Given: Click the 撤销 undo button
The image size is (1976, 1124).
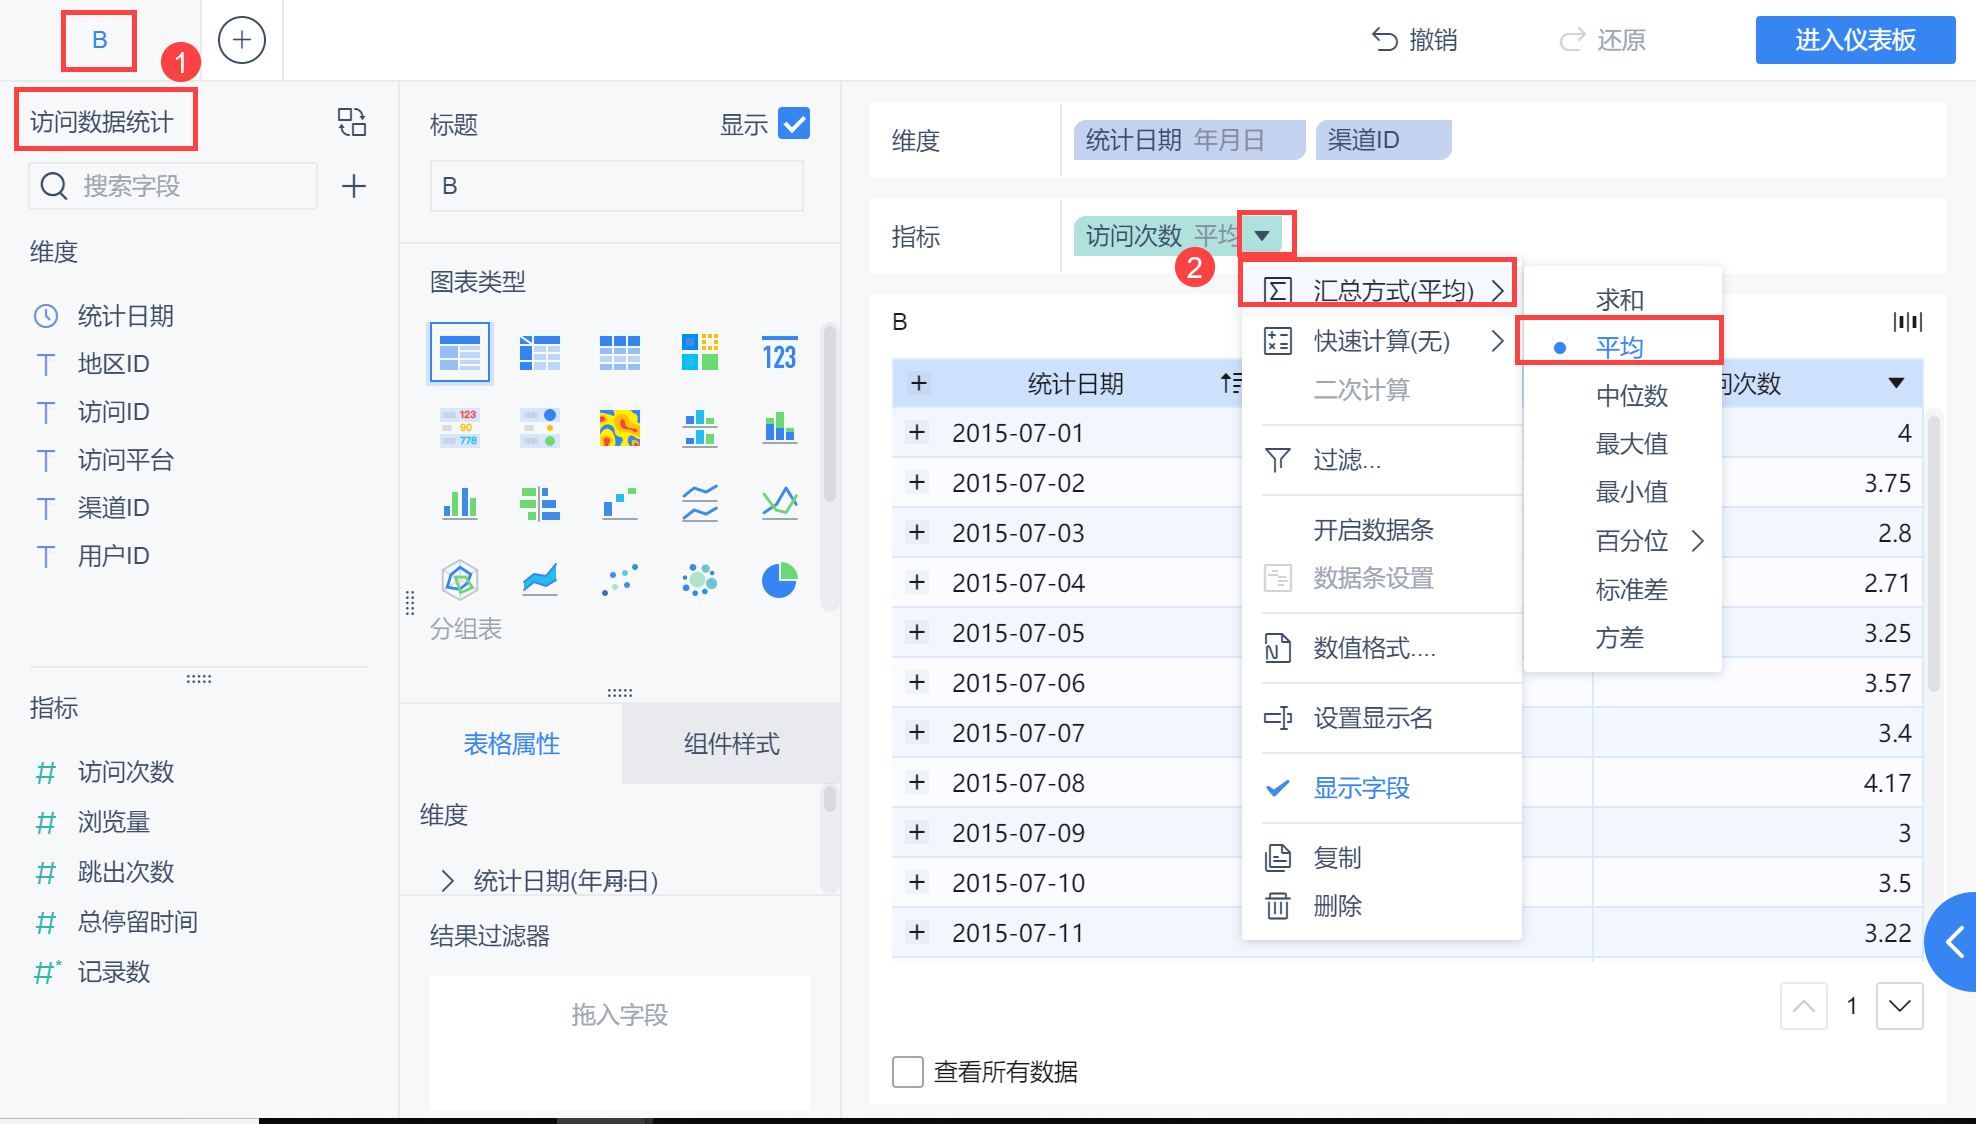Looking at the screenshot, I should pos(1414,40).
